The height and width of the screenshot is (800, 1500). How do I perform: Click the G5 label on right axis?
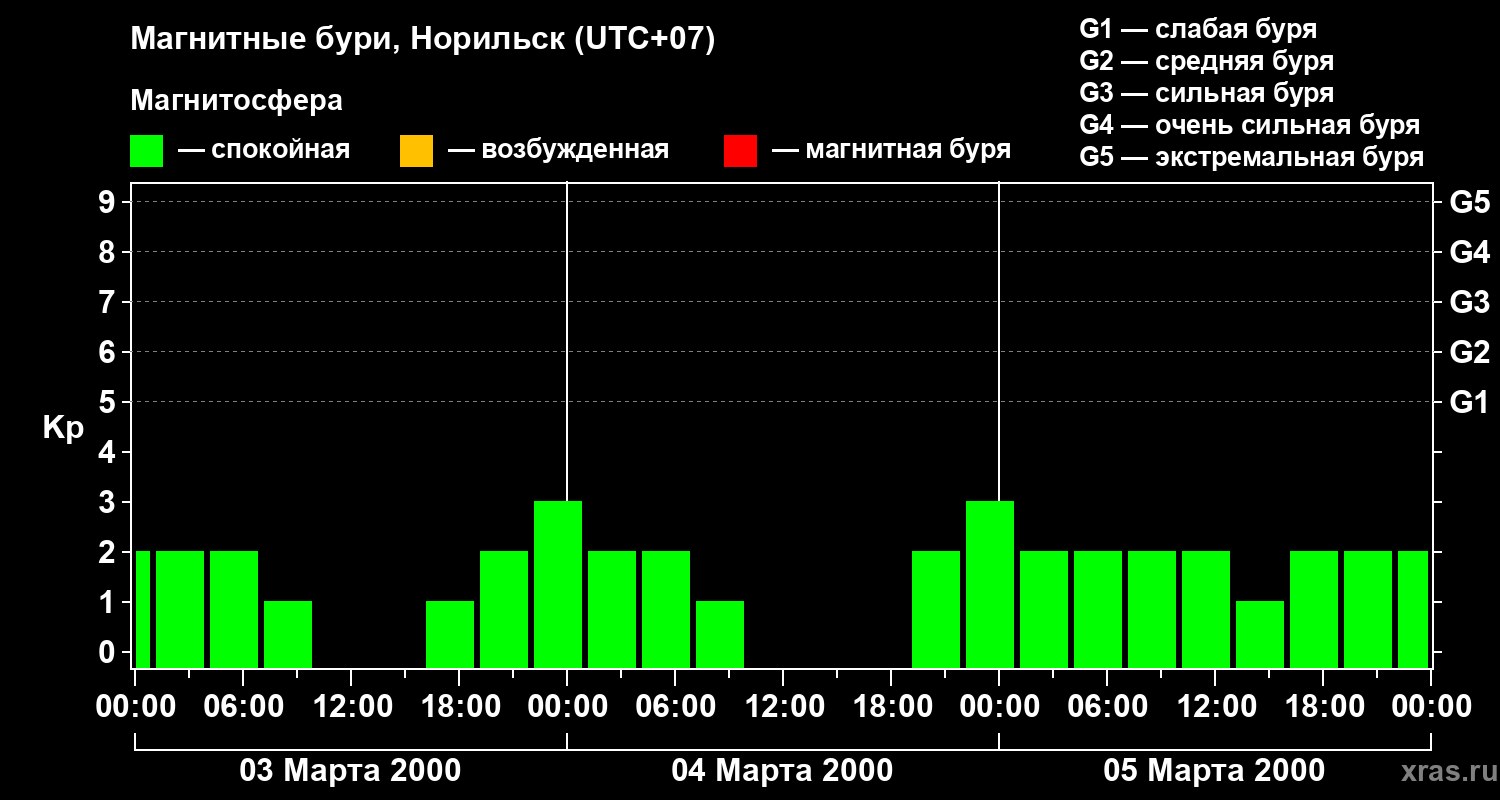click(1469, 202)
